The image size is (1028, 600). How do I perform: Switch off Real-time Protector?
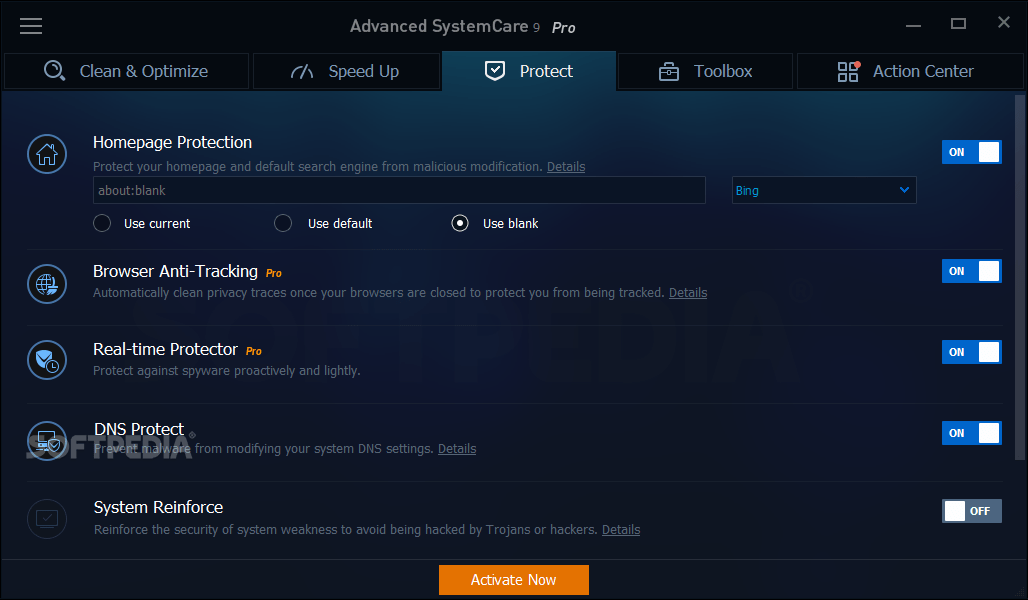tap(972, 352)
